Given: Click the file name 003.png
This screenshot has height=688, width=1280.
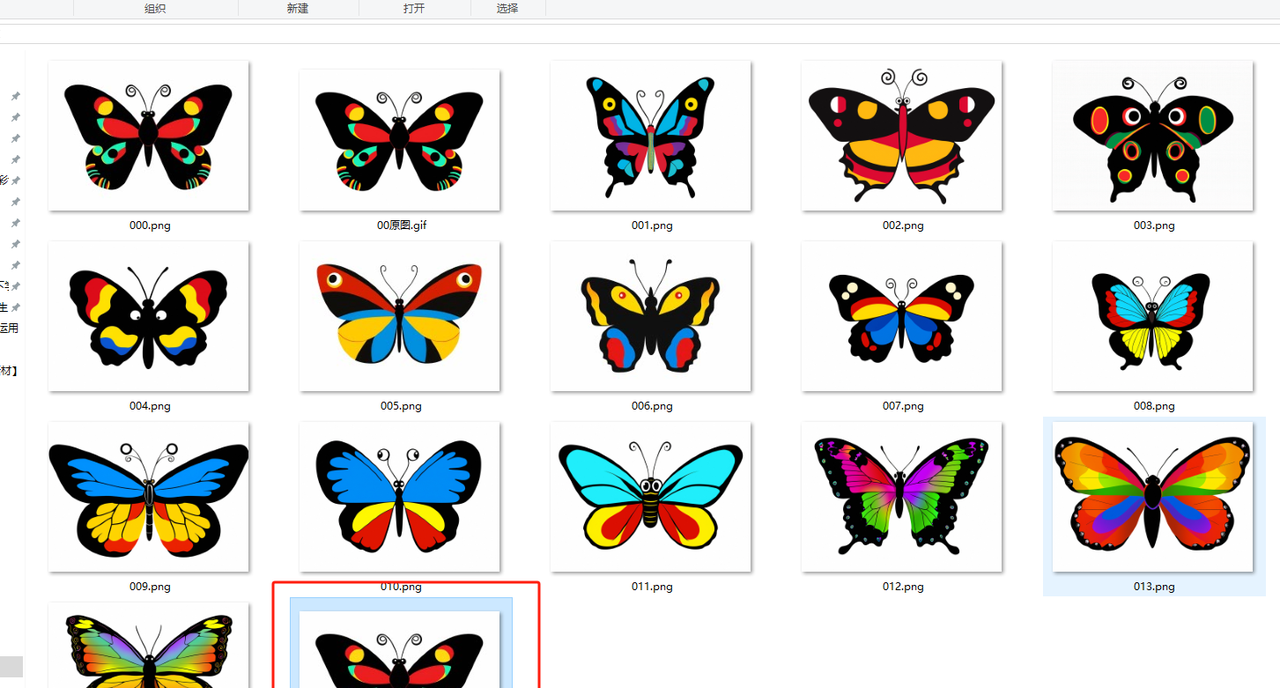Looking at the screenshot, I should point(1154,225).
